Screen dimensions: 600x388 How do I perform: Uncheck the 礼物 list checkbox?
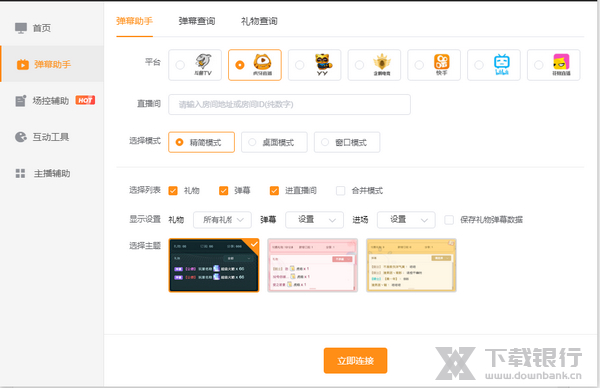173,191
